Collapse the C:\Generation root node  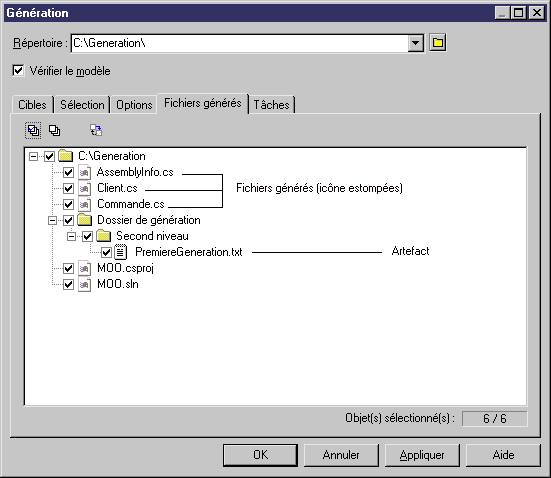click(x=33, y=156)
